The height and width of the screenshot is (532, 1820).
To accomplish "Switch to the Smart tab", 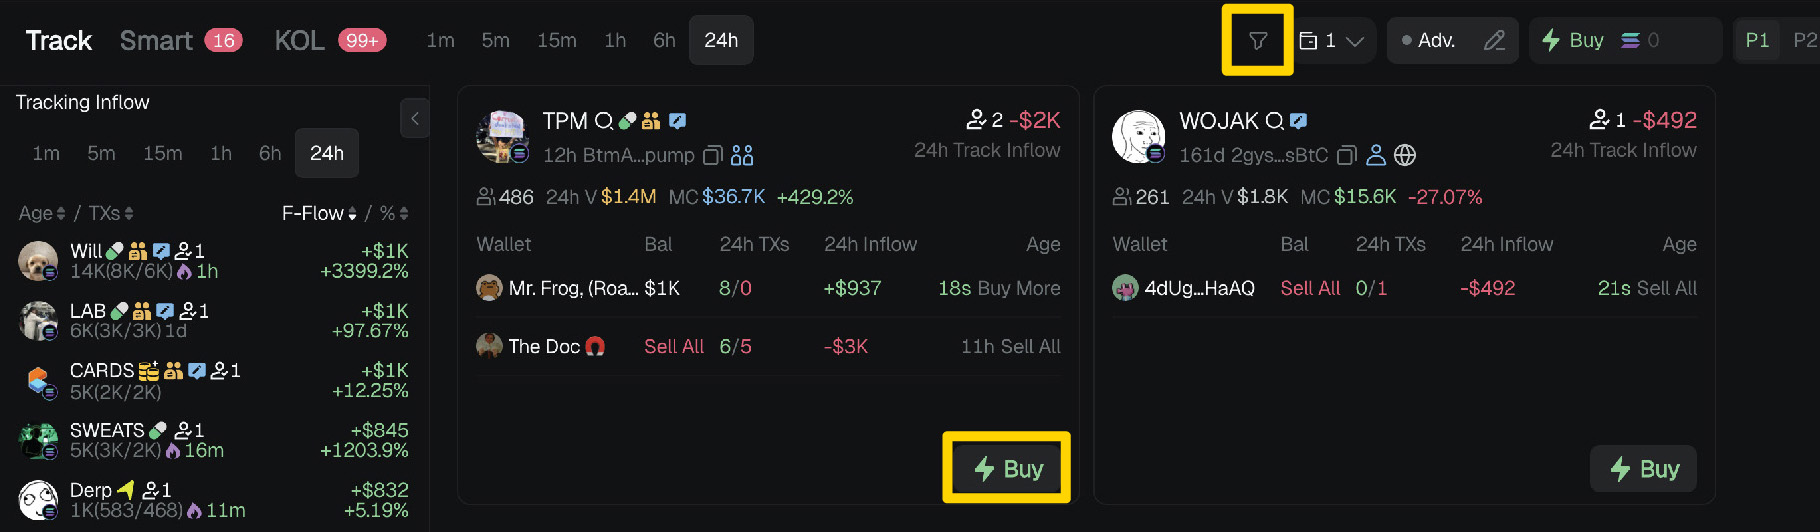I will point(156,41).
